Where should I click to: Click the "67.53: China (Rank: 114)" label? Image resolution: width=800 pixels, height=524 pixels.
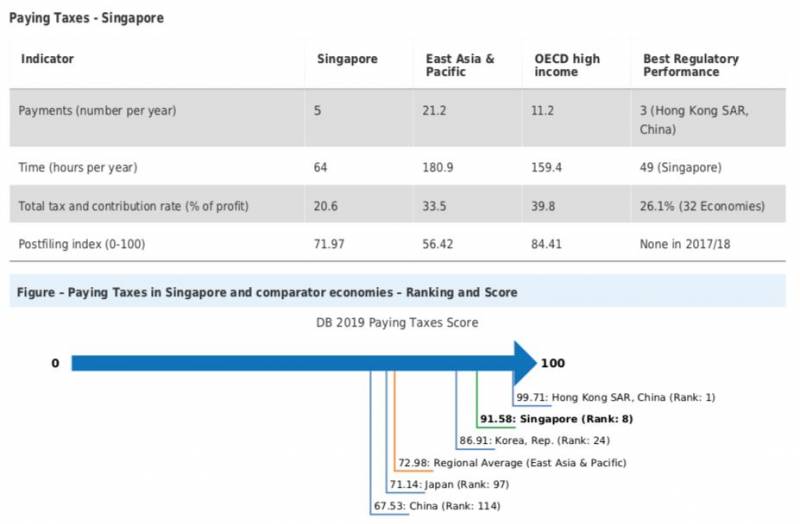(x=435, y=505)
